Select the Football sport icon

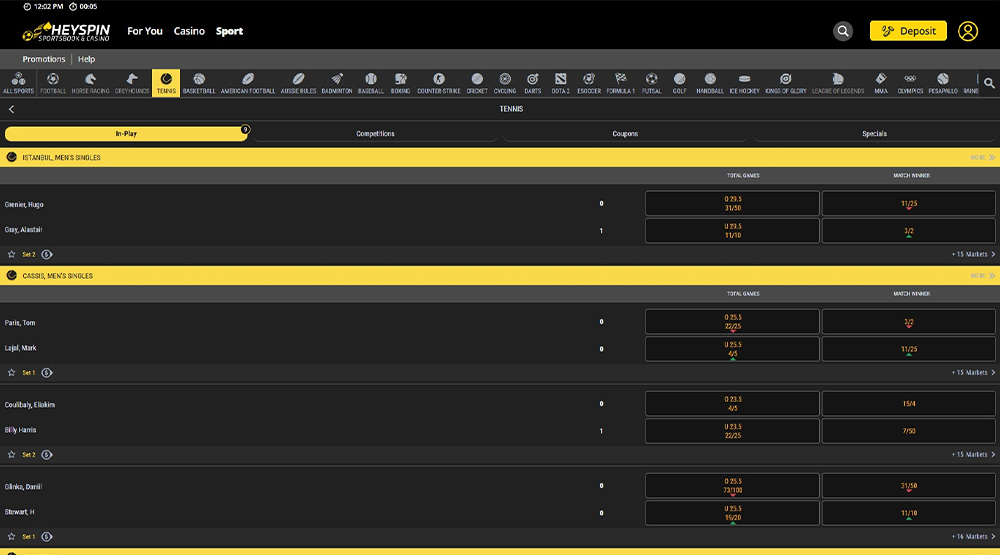(x=53, y=83)
